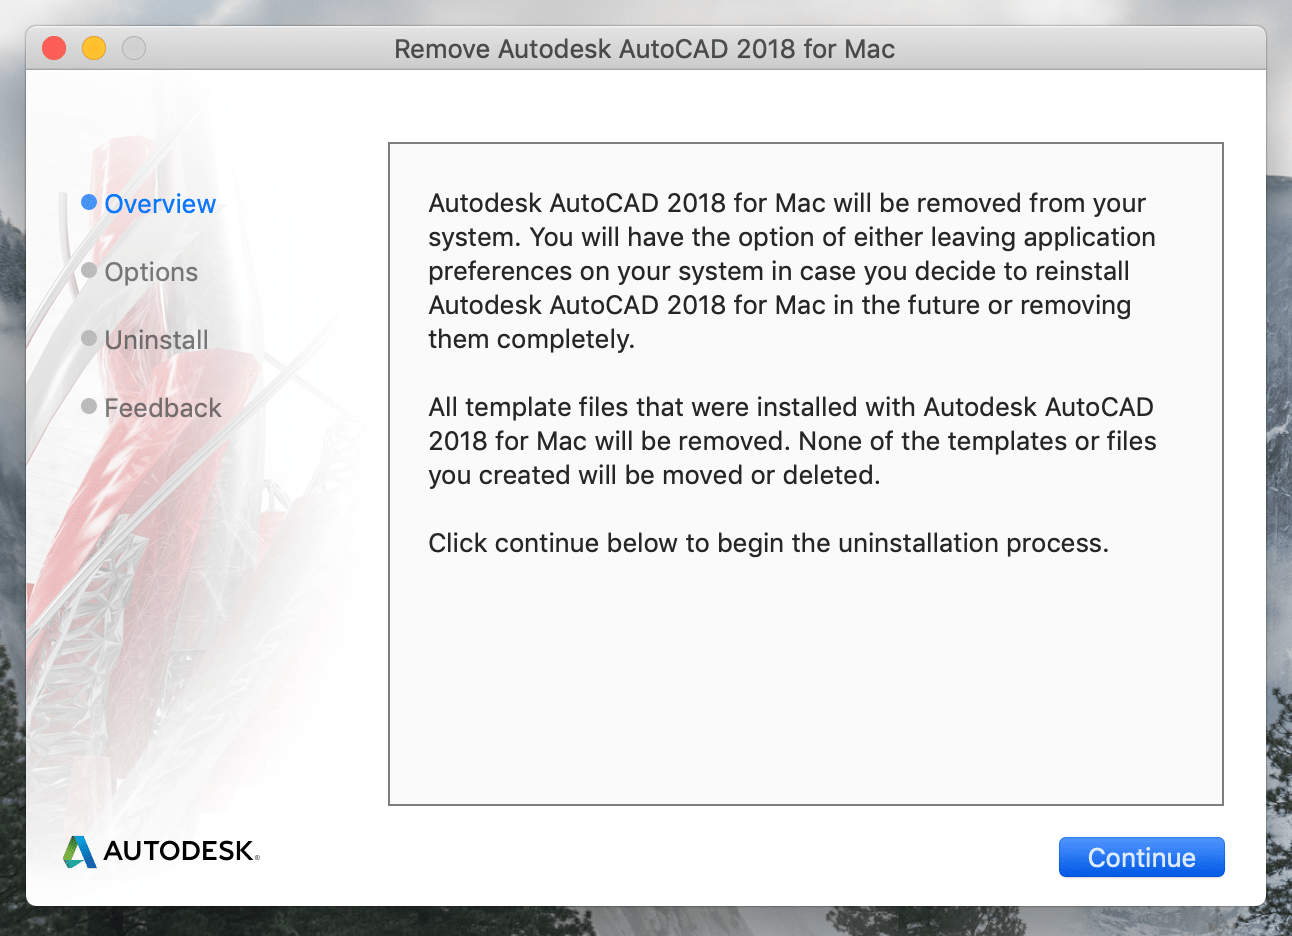Click the blue Continue slider-styled action control

click(x=1141, y=857)
